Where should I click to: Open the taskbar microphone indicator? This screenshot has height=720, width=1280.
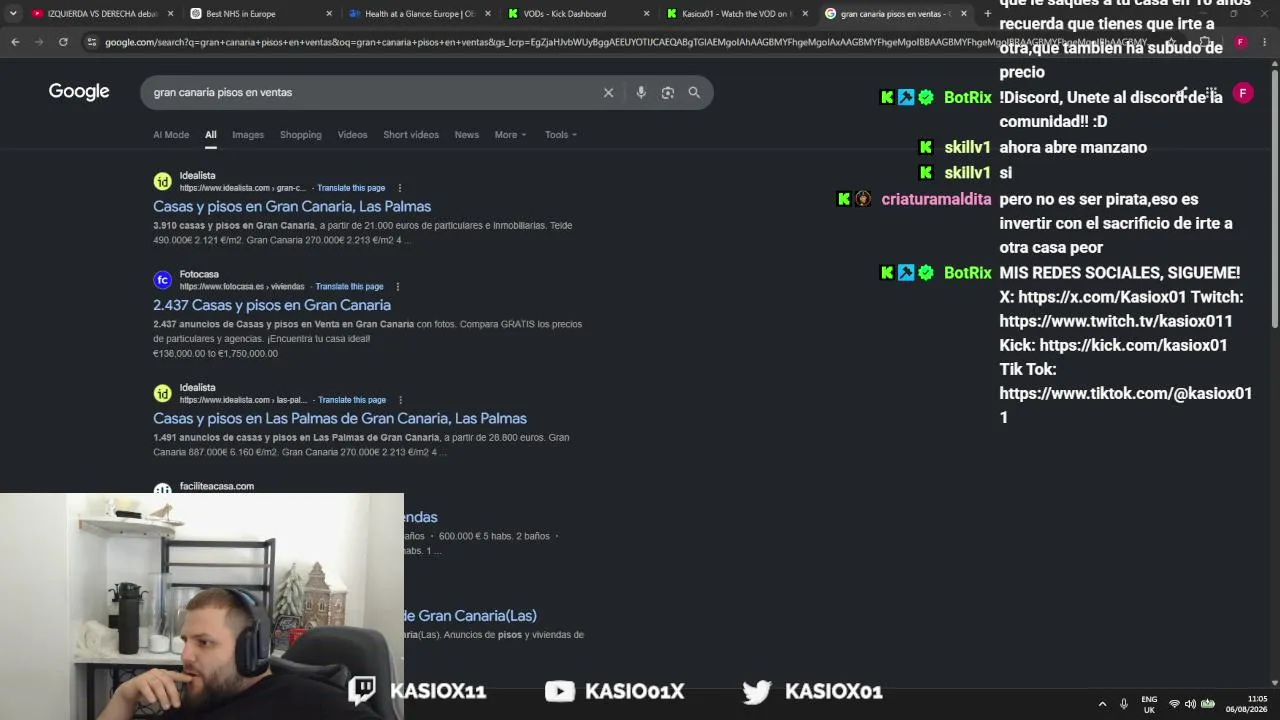pos(1124,704)
